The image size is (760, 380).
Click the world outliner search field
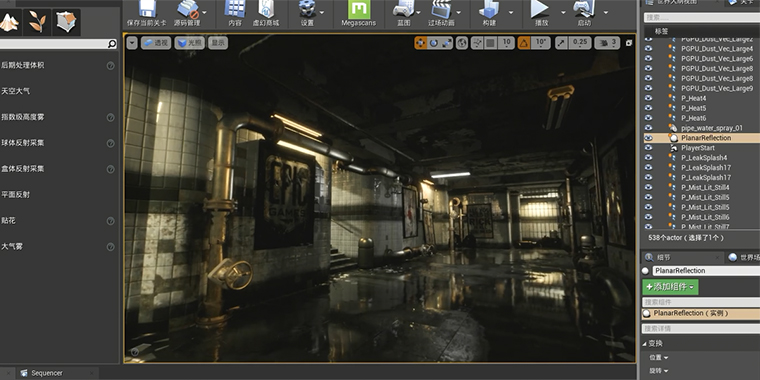(702, 17)
